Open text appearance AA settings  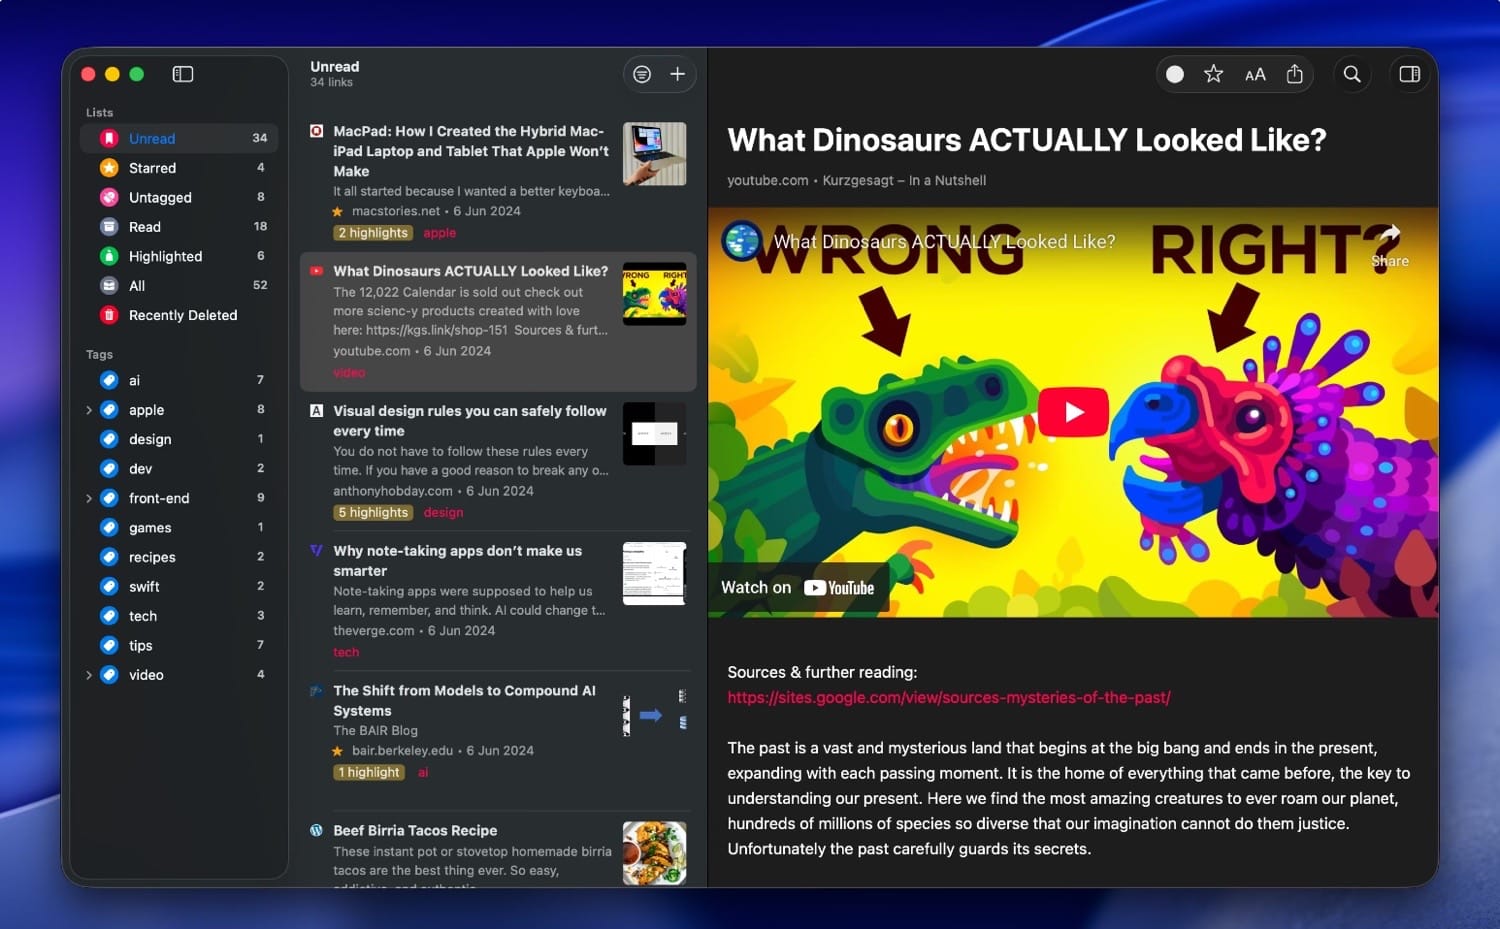coord(1255,74)
